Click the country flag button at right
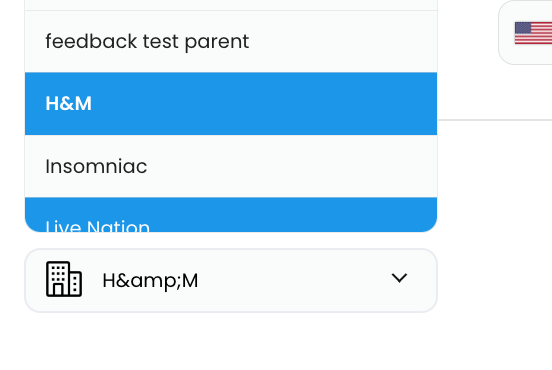The height and width of the screenshot is (370, 552). click(525, 32)
